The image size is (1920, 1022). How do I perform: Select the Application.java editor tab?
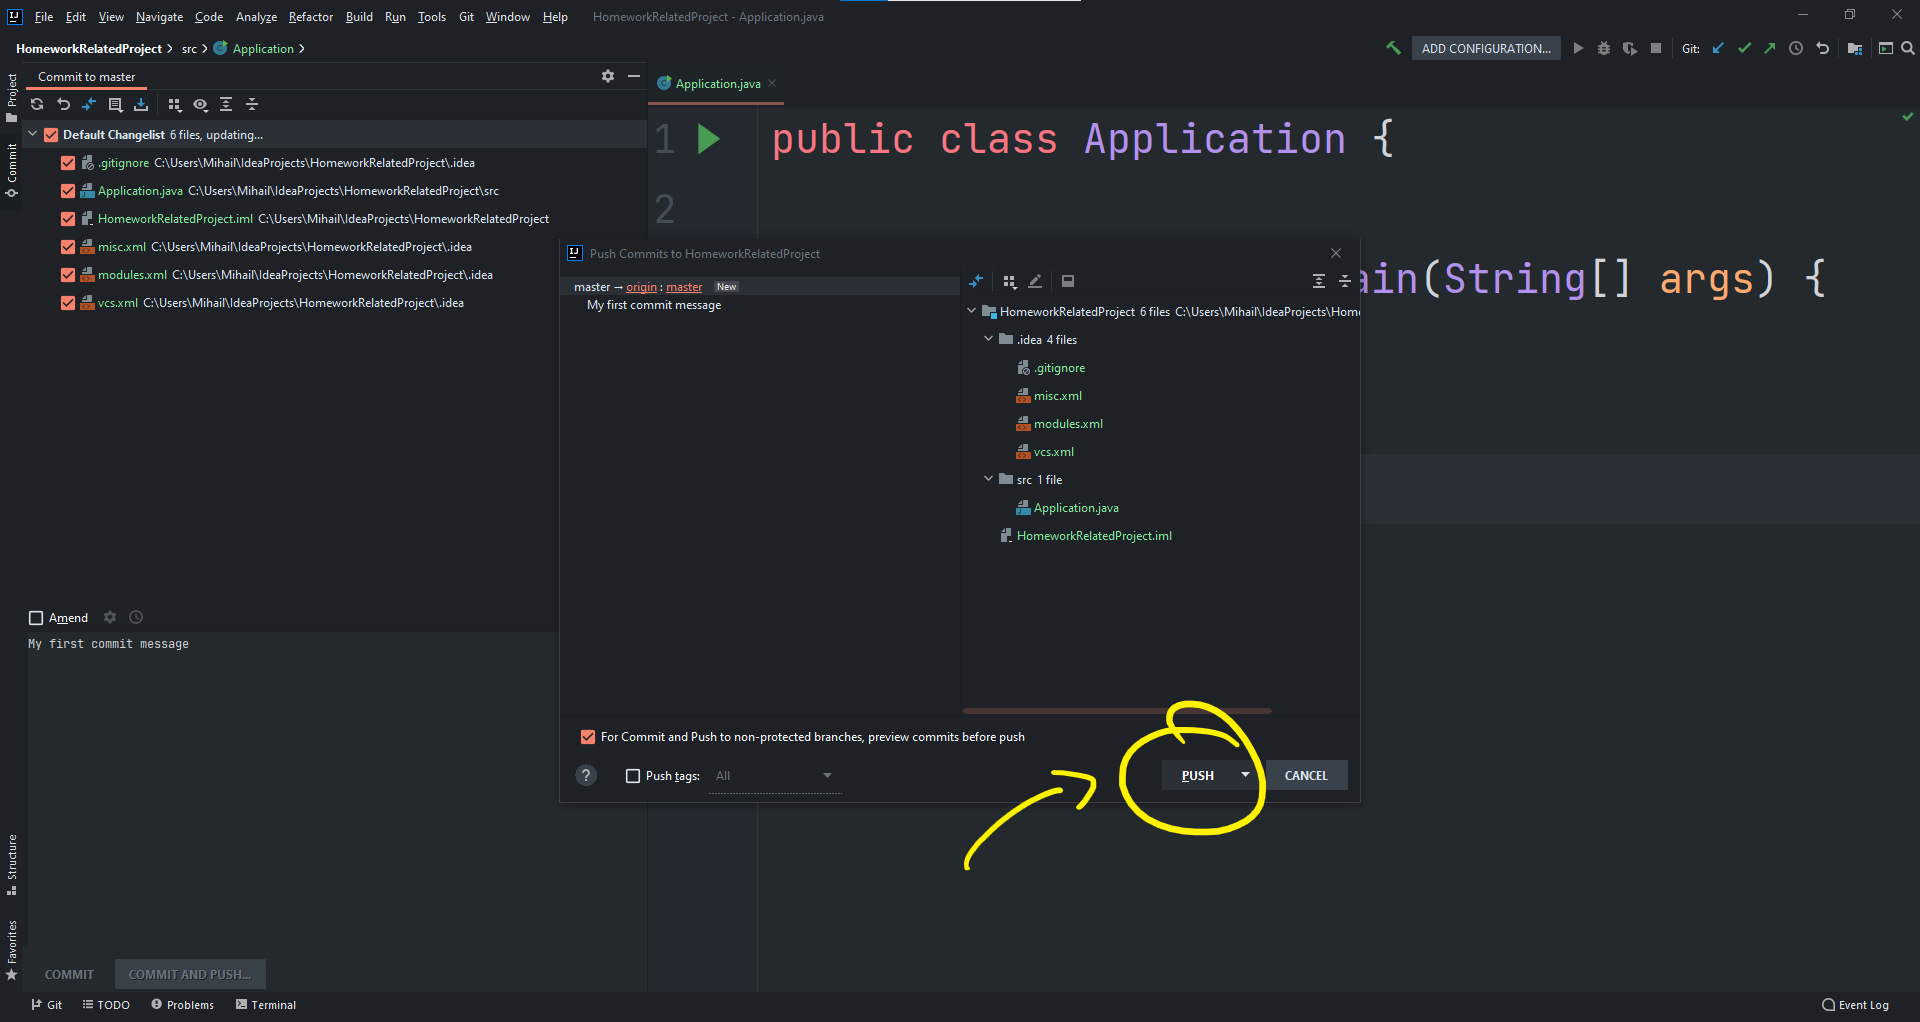tap(718, 84)
